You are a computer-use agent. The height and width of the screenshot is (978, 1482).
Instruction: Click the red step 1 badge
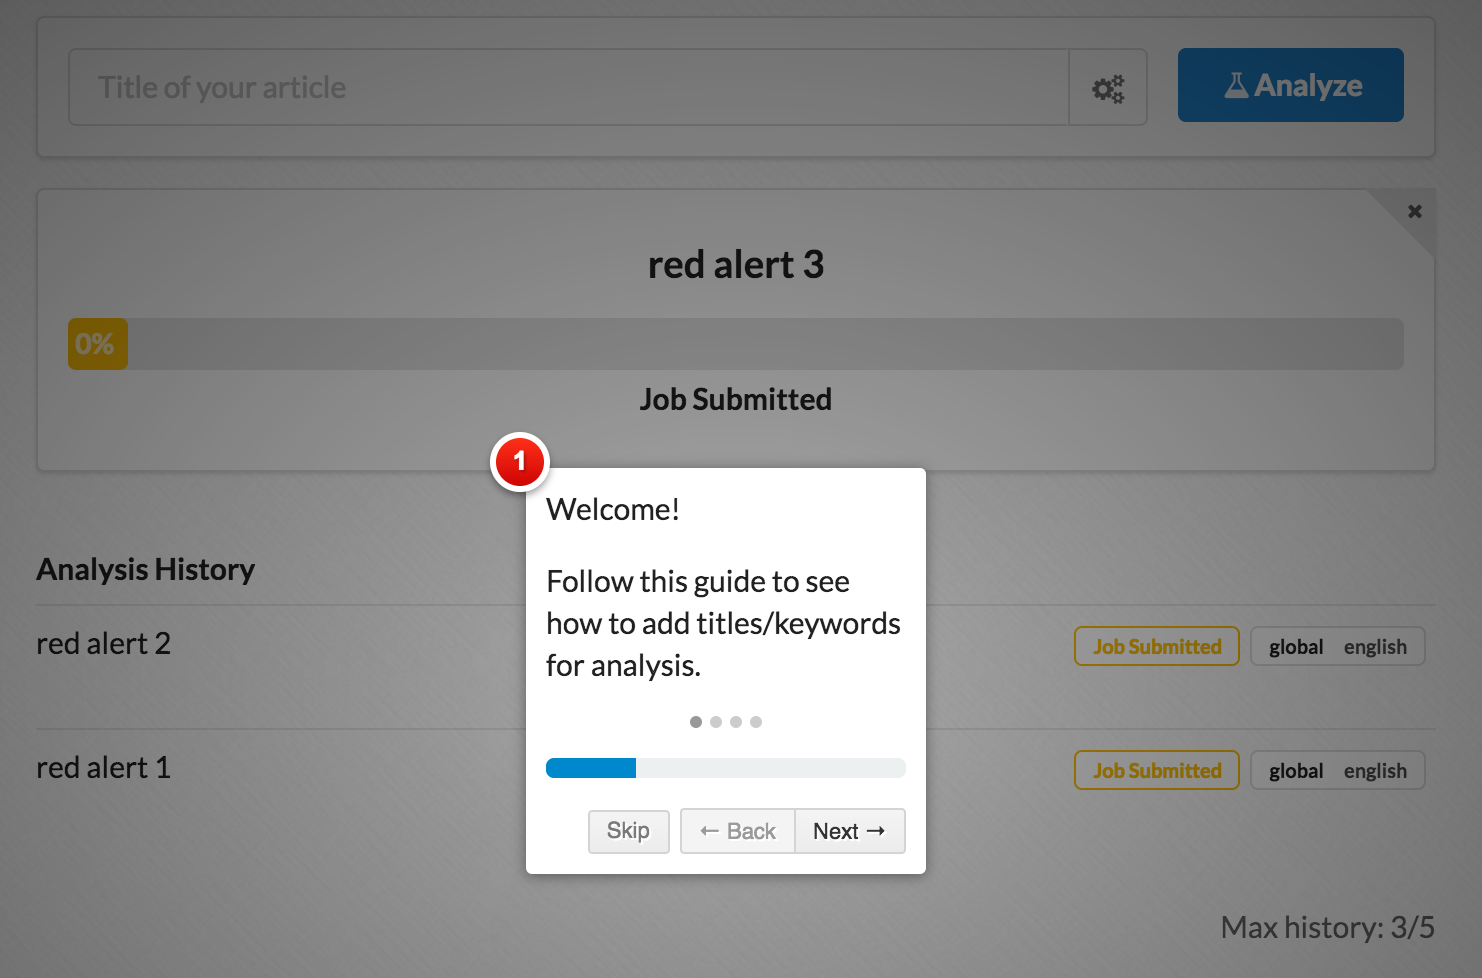click(x=520, y=462)
